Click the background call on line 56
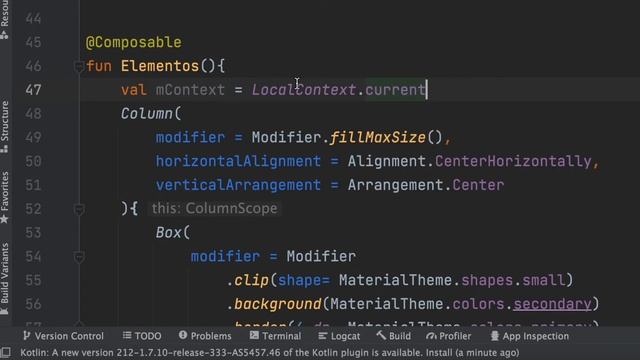Screen dimensions: 640x360 [x=278, y=304]
